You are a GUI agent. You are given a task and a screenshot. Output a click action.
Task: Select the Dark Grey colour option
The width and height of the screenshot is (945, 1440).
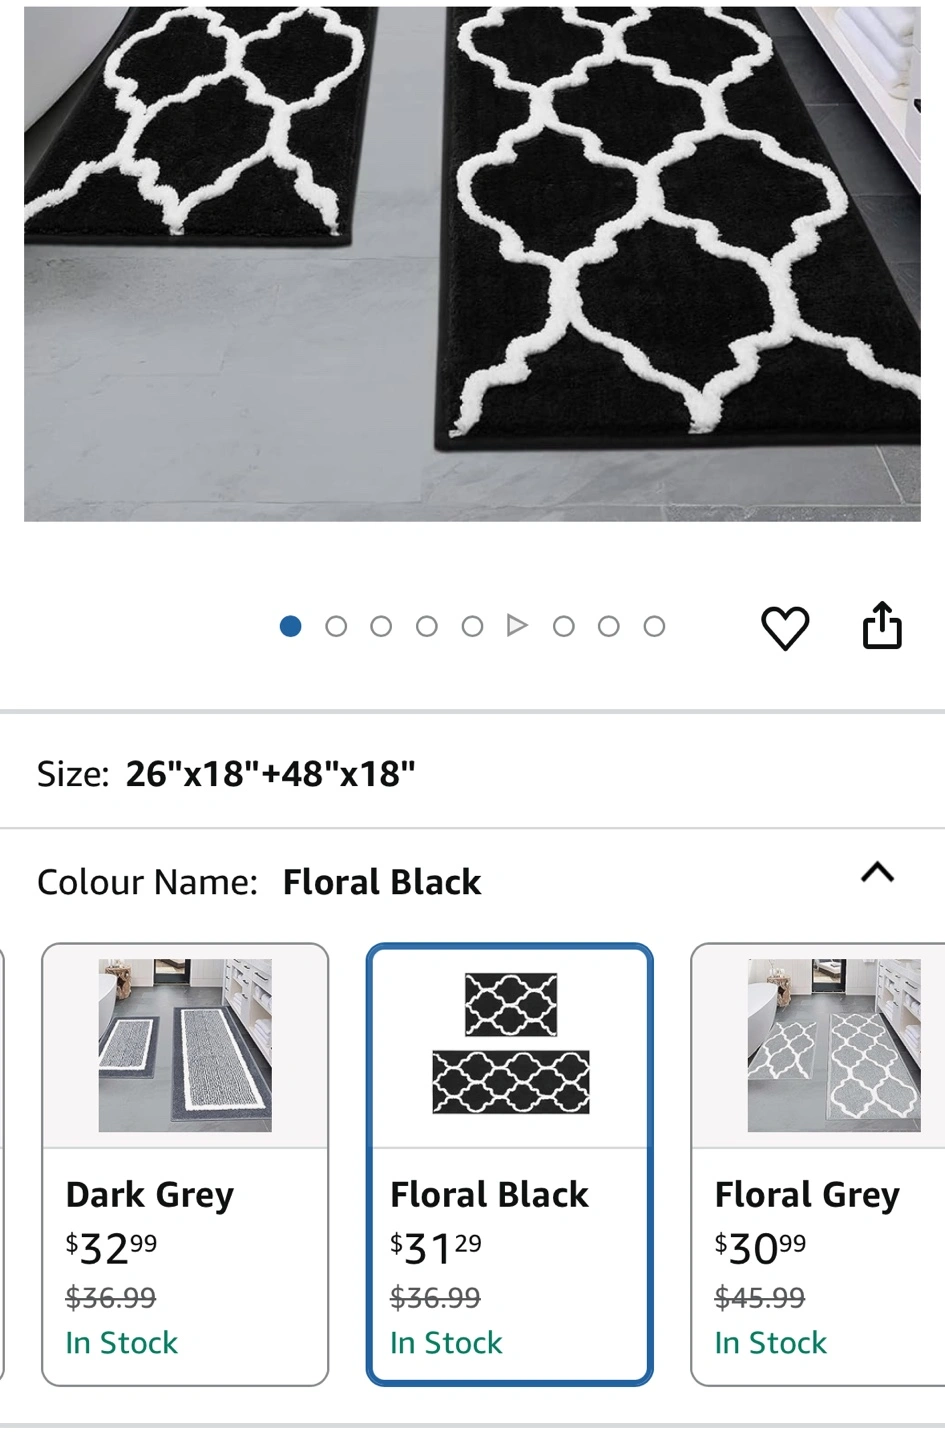(x=185, y=1164)
